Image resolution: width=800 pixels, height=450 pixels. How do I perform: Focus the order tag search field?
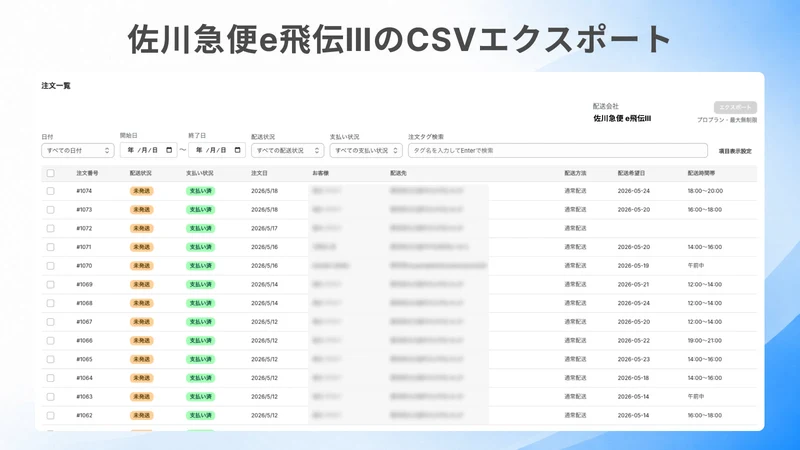558,151
